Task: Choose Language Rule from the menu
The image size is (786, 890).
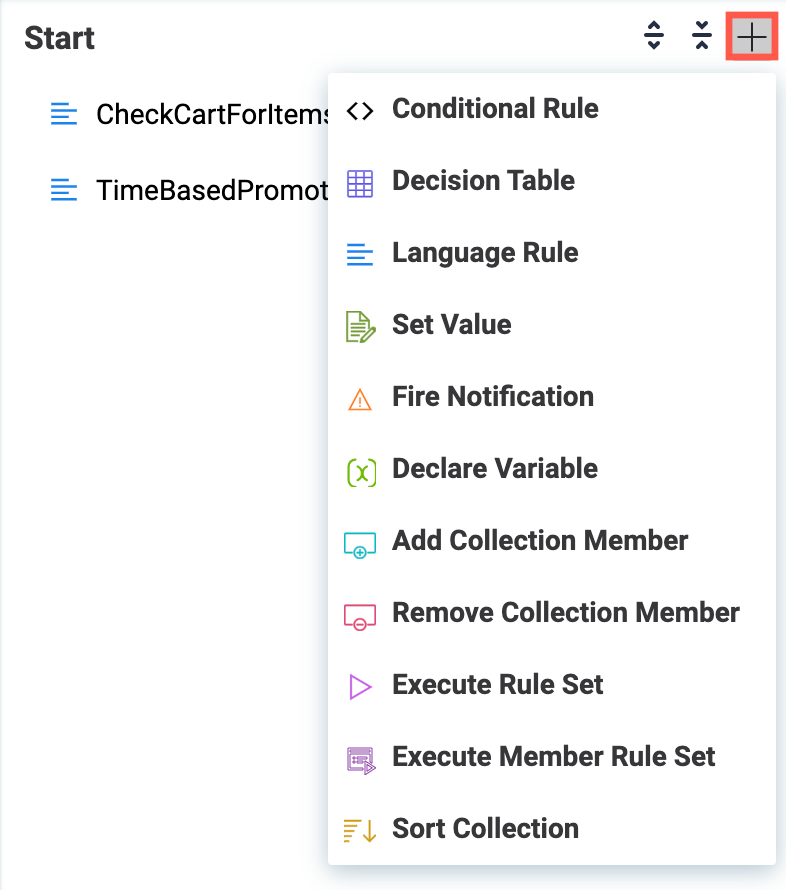Action: [485, 253]
